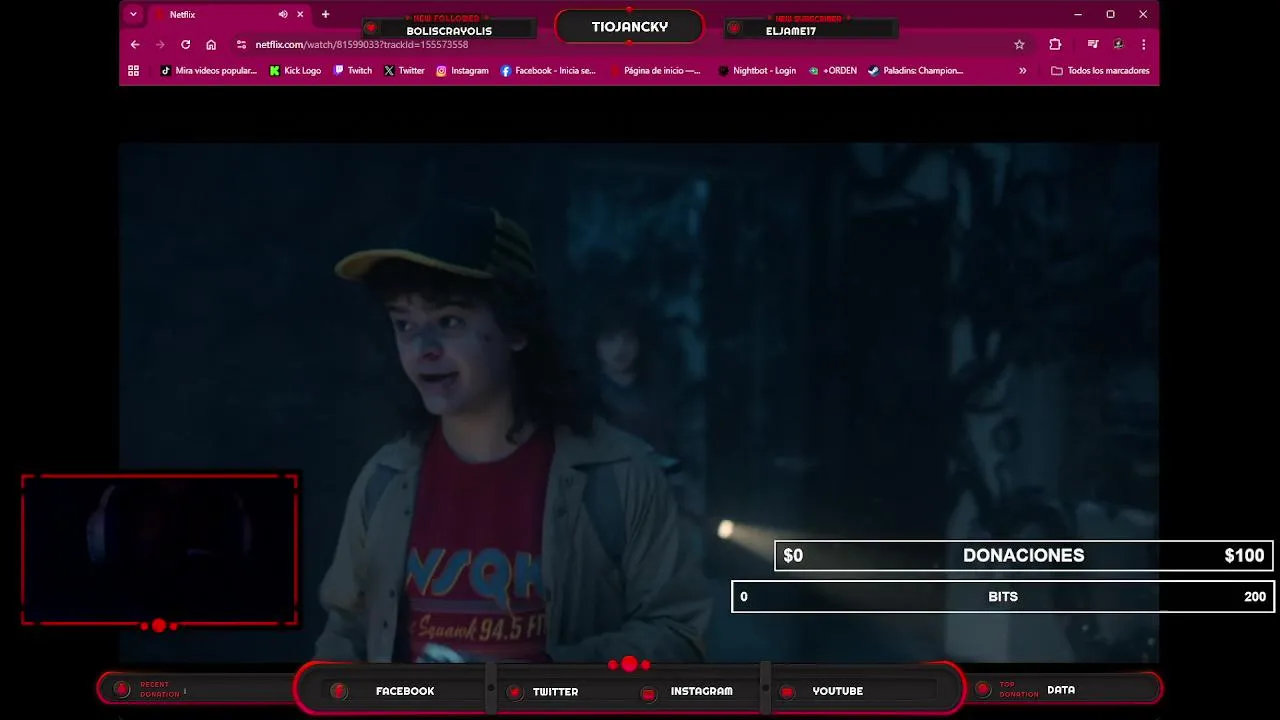Open the extensions puzzle icon
The image size is (1280, 720).
pyautogui.click(x=1055, y=44)
